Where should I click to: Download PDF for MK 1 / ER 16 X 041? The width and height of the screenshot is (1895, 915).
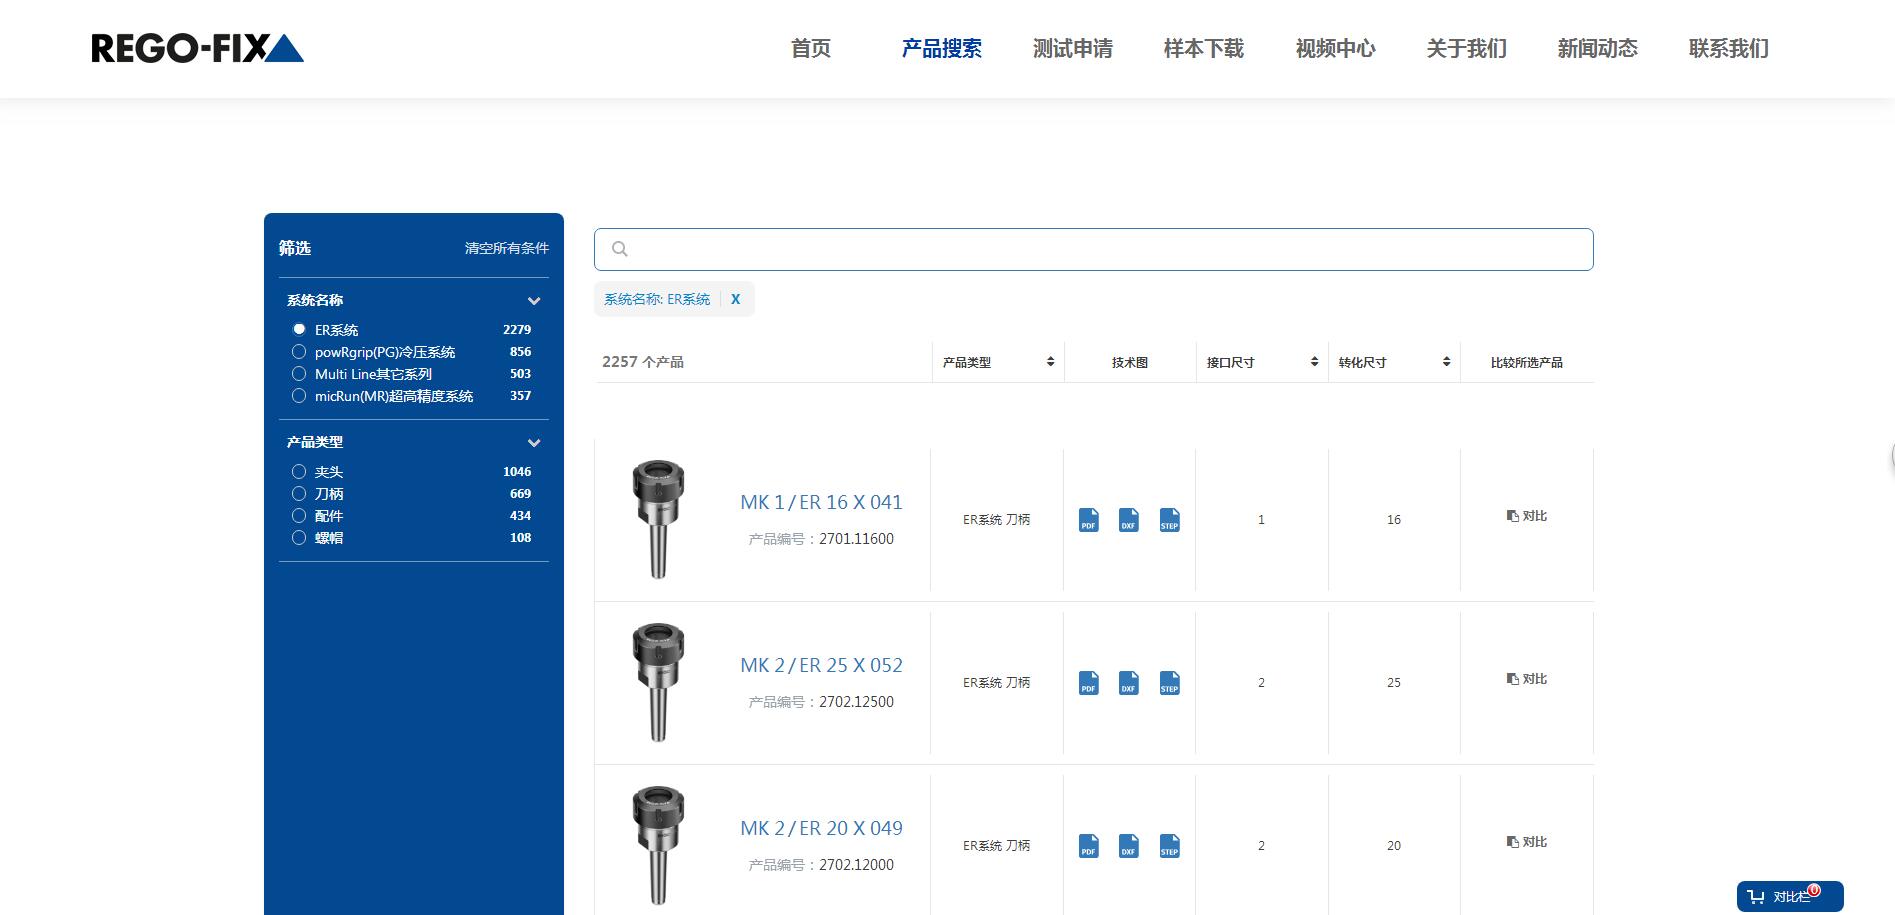[x=1088, y=520]
